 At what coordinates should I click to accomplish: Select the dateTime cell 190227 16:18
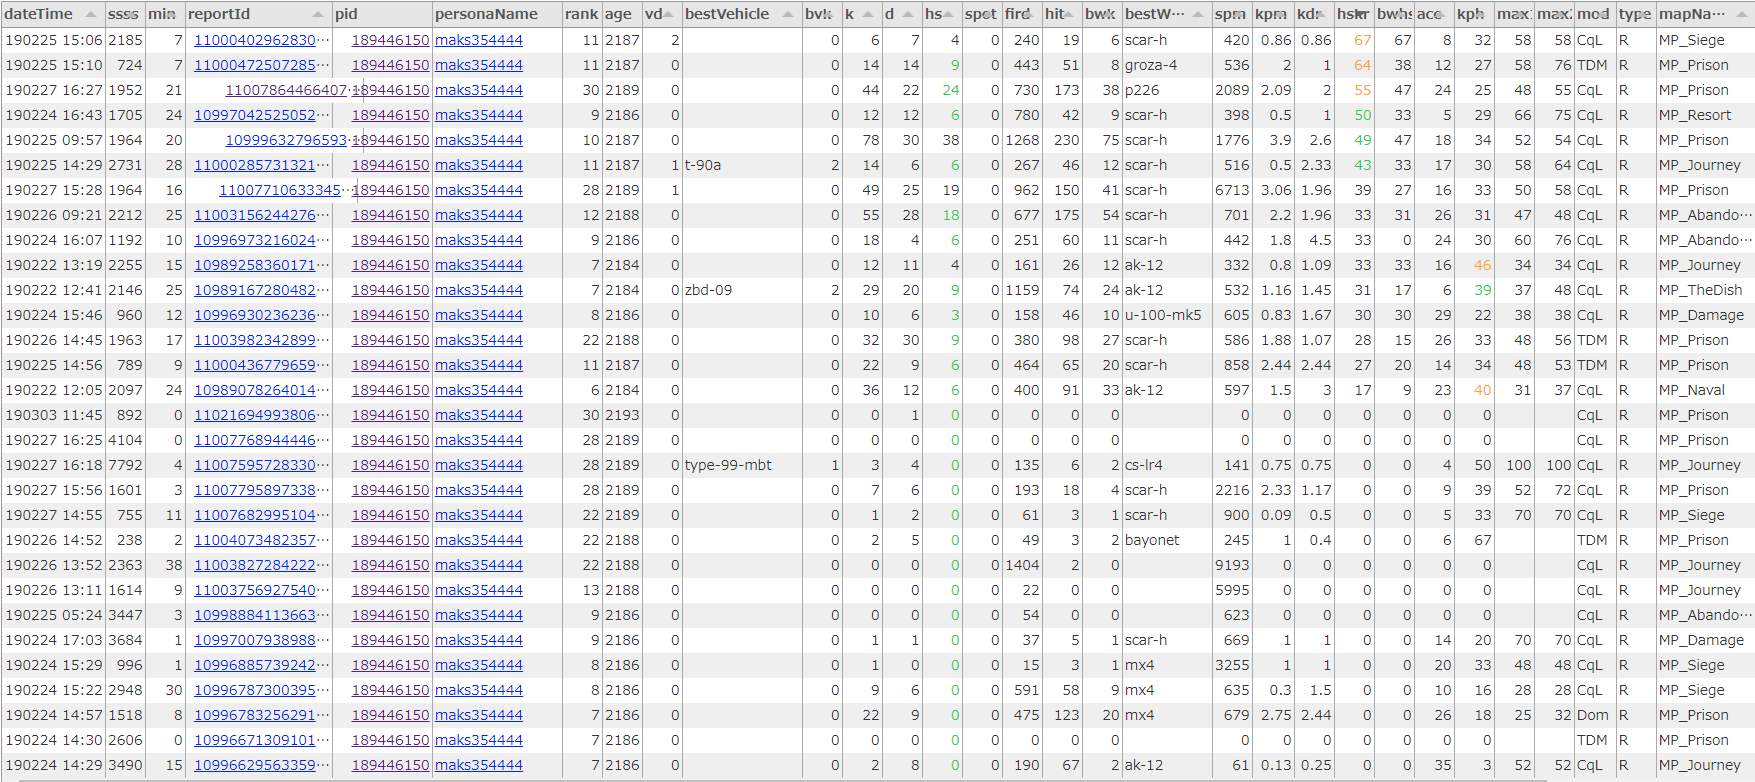coord(54,465)
